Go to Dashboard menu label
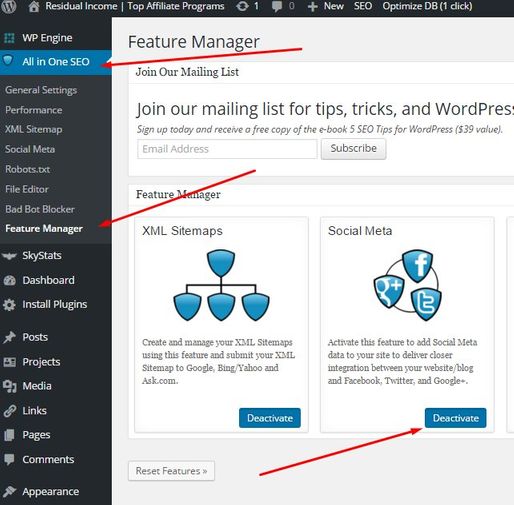This screenshot has width=514, height=505. click(x=48, y=280)
